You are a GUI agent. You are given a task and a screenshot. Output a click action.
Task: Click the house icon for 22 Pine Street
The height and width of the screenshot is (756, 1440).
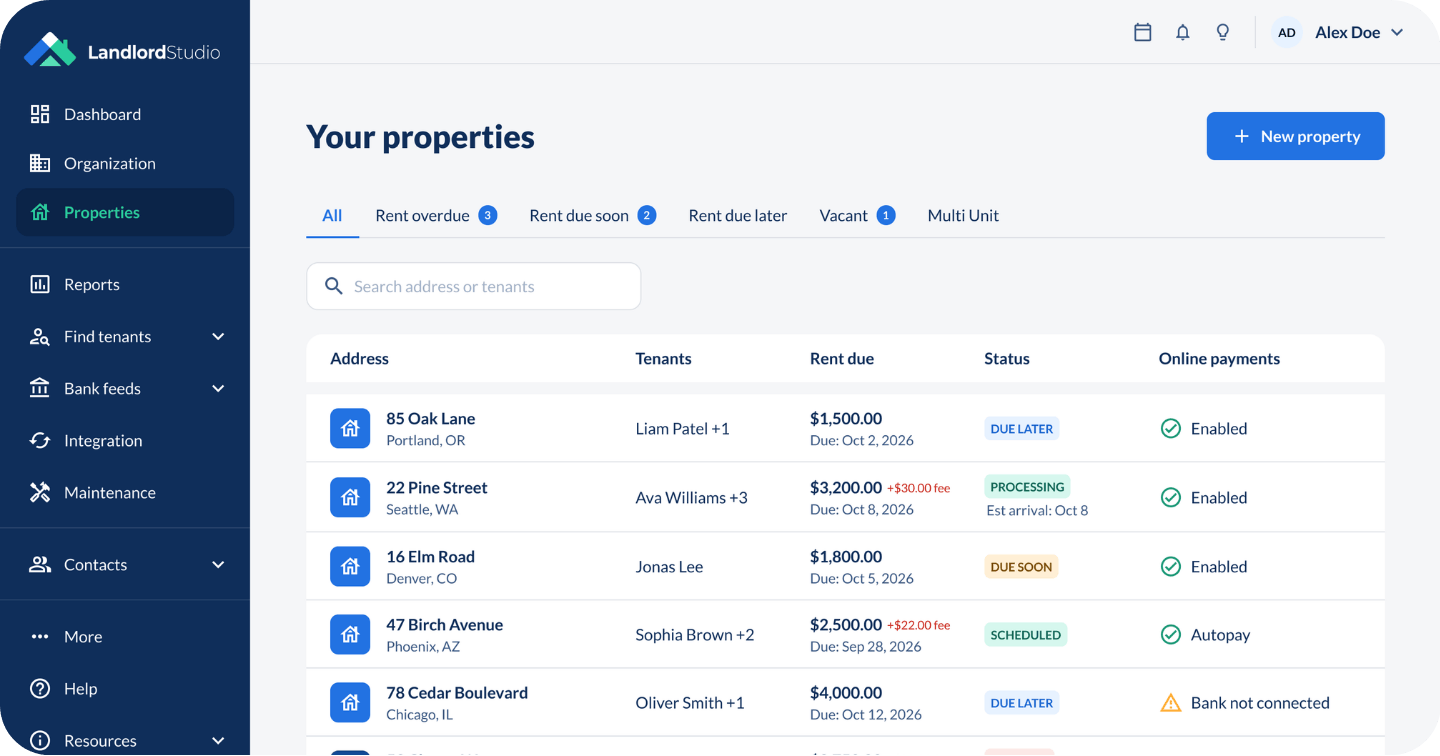350,497
